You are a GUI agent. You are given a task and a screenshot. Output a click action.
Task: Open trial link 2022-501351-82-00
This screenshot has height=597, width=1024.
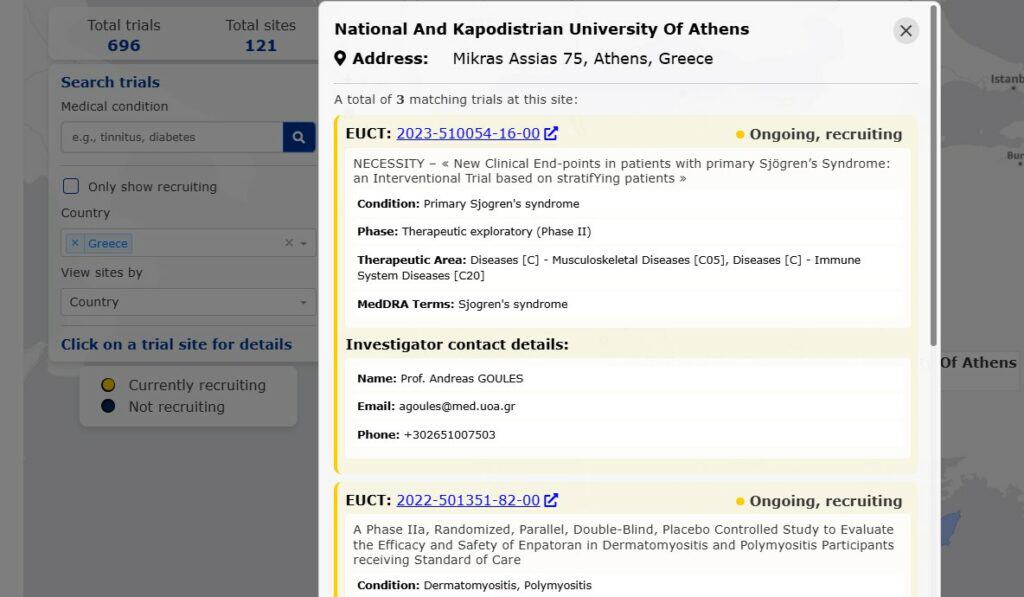pos(467,501)
